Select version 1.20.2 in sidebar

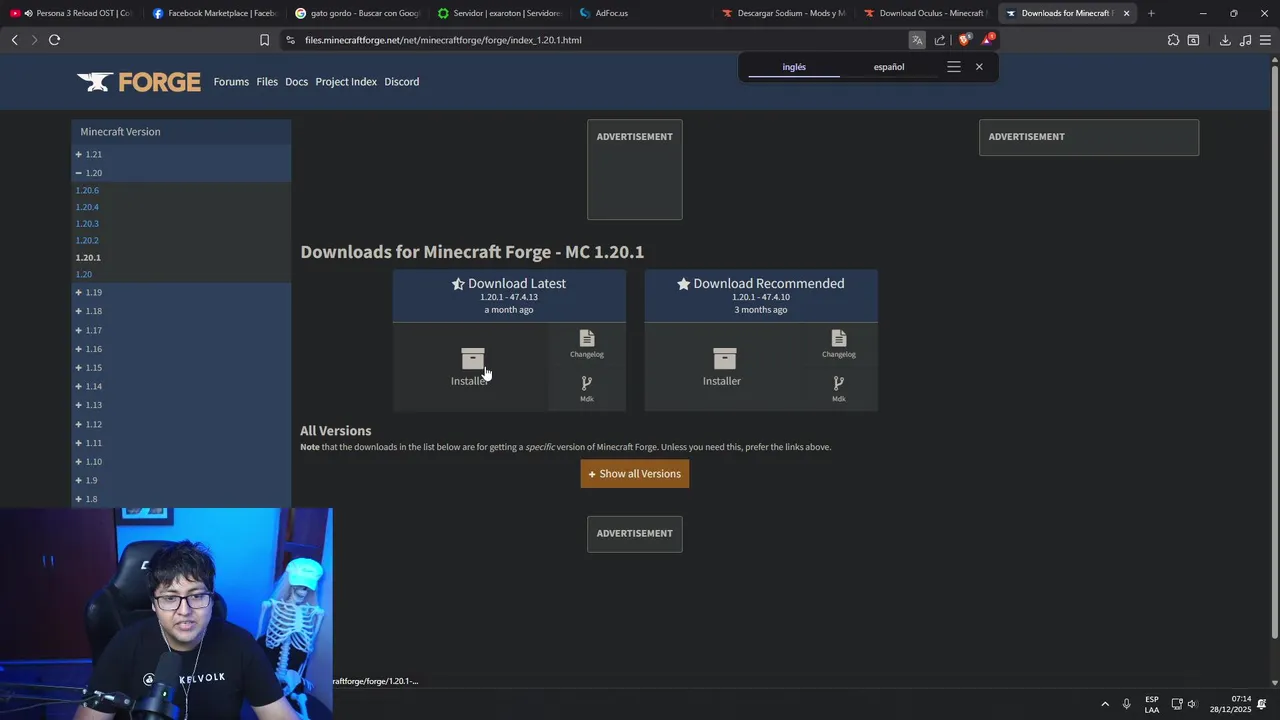(87, 241)
